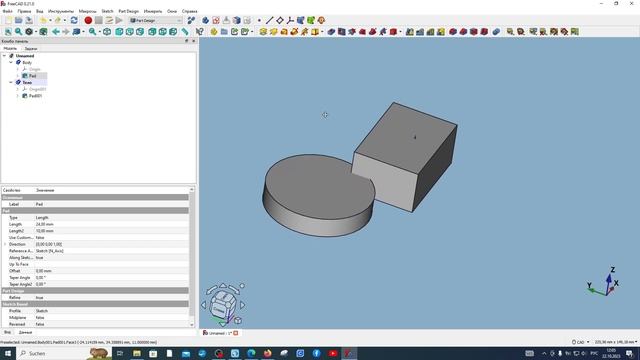Open the Sketch menu

click(107, 11)
